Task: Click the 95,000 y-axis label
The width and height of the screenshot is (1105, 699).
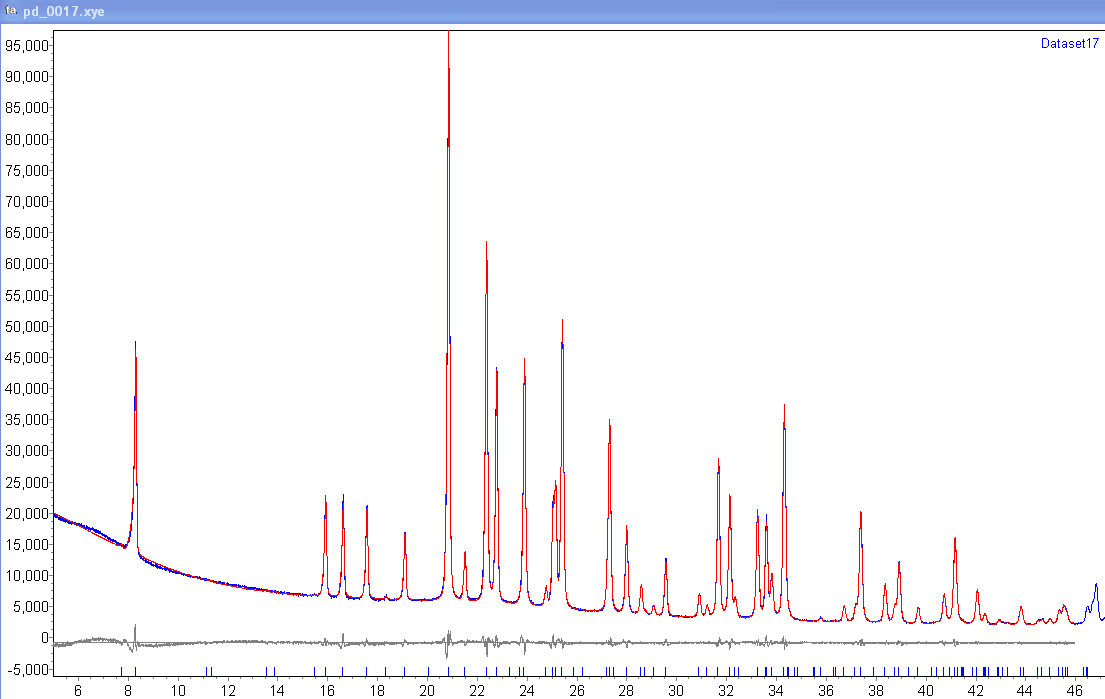Action: (27, 46)
